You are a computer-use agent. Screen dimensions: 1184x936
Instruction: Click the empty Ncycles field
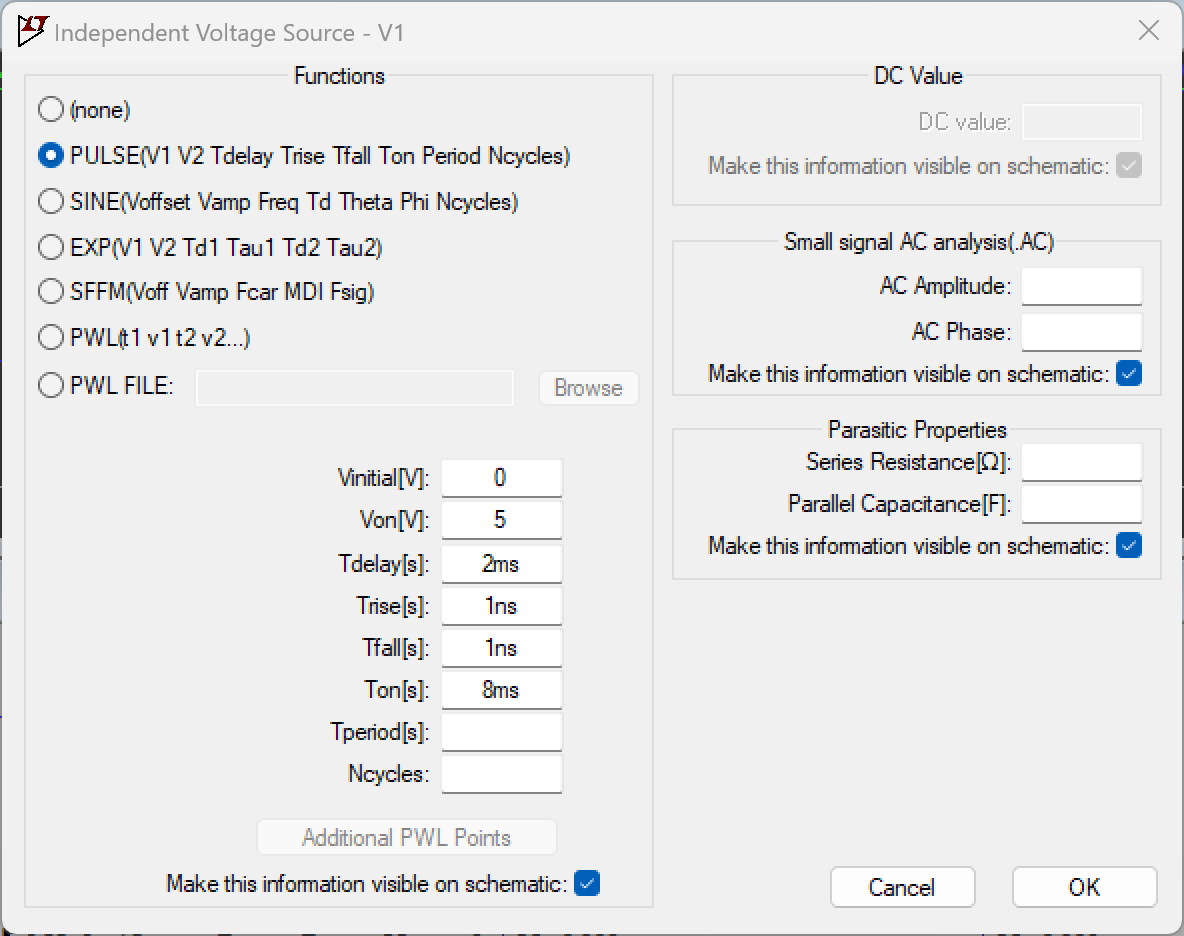[x=501, y=774]
